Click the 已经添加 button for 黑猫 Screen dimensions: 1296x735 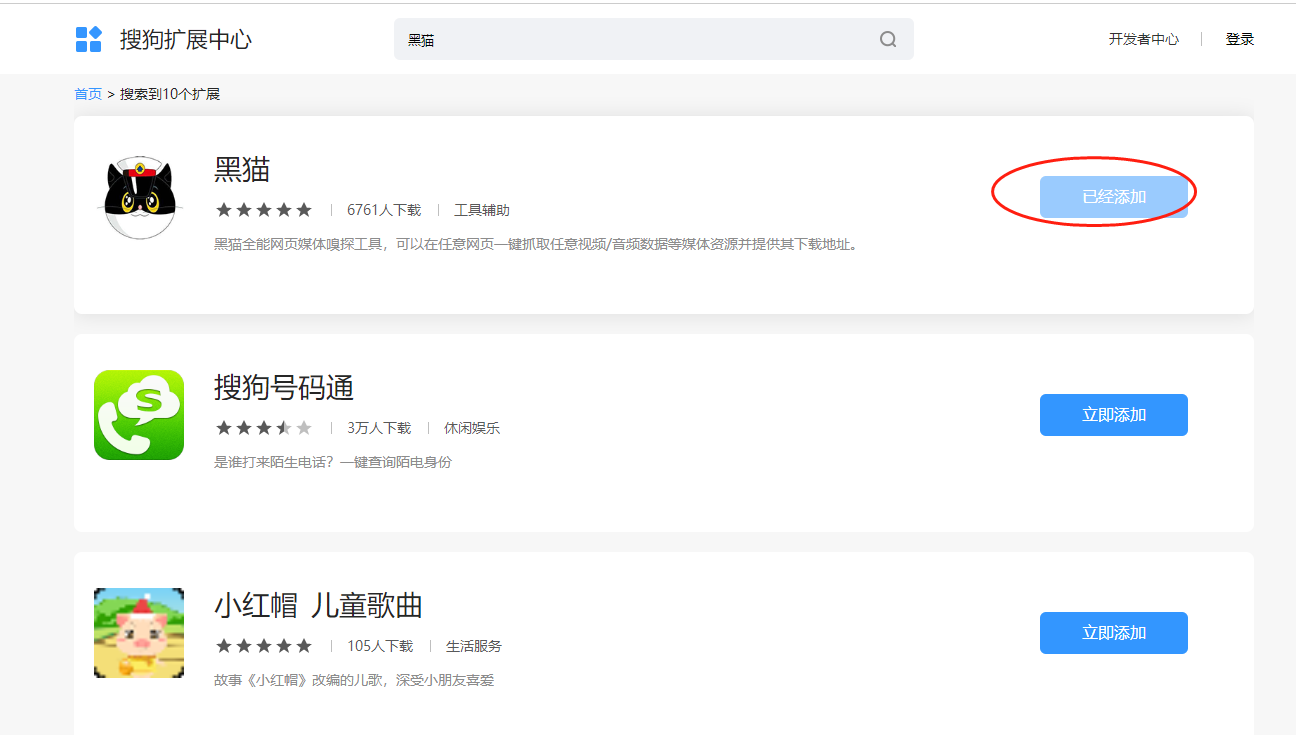(1114, 197)
